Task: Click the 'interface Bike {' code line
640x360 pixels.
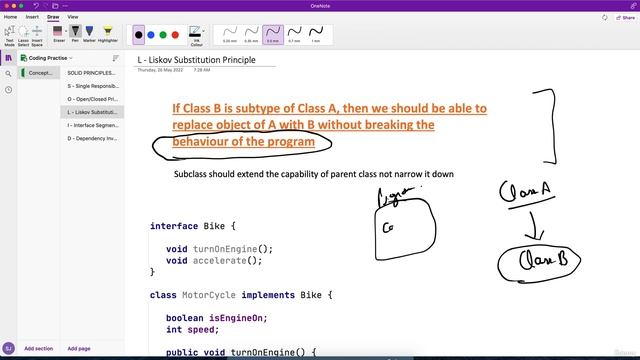Action: click(193, 226)
